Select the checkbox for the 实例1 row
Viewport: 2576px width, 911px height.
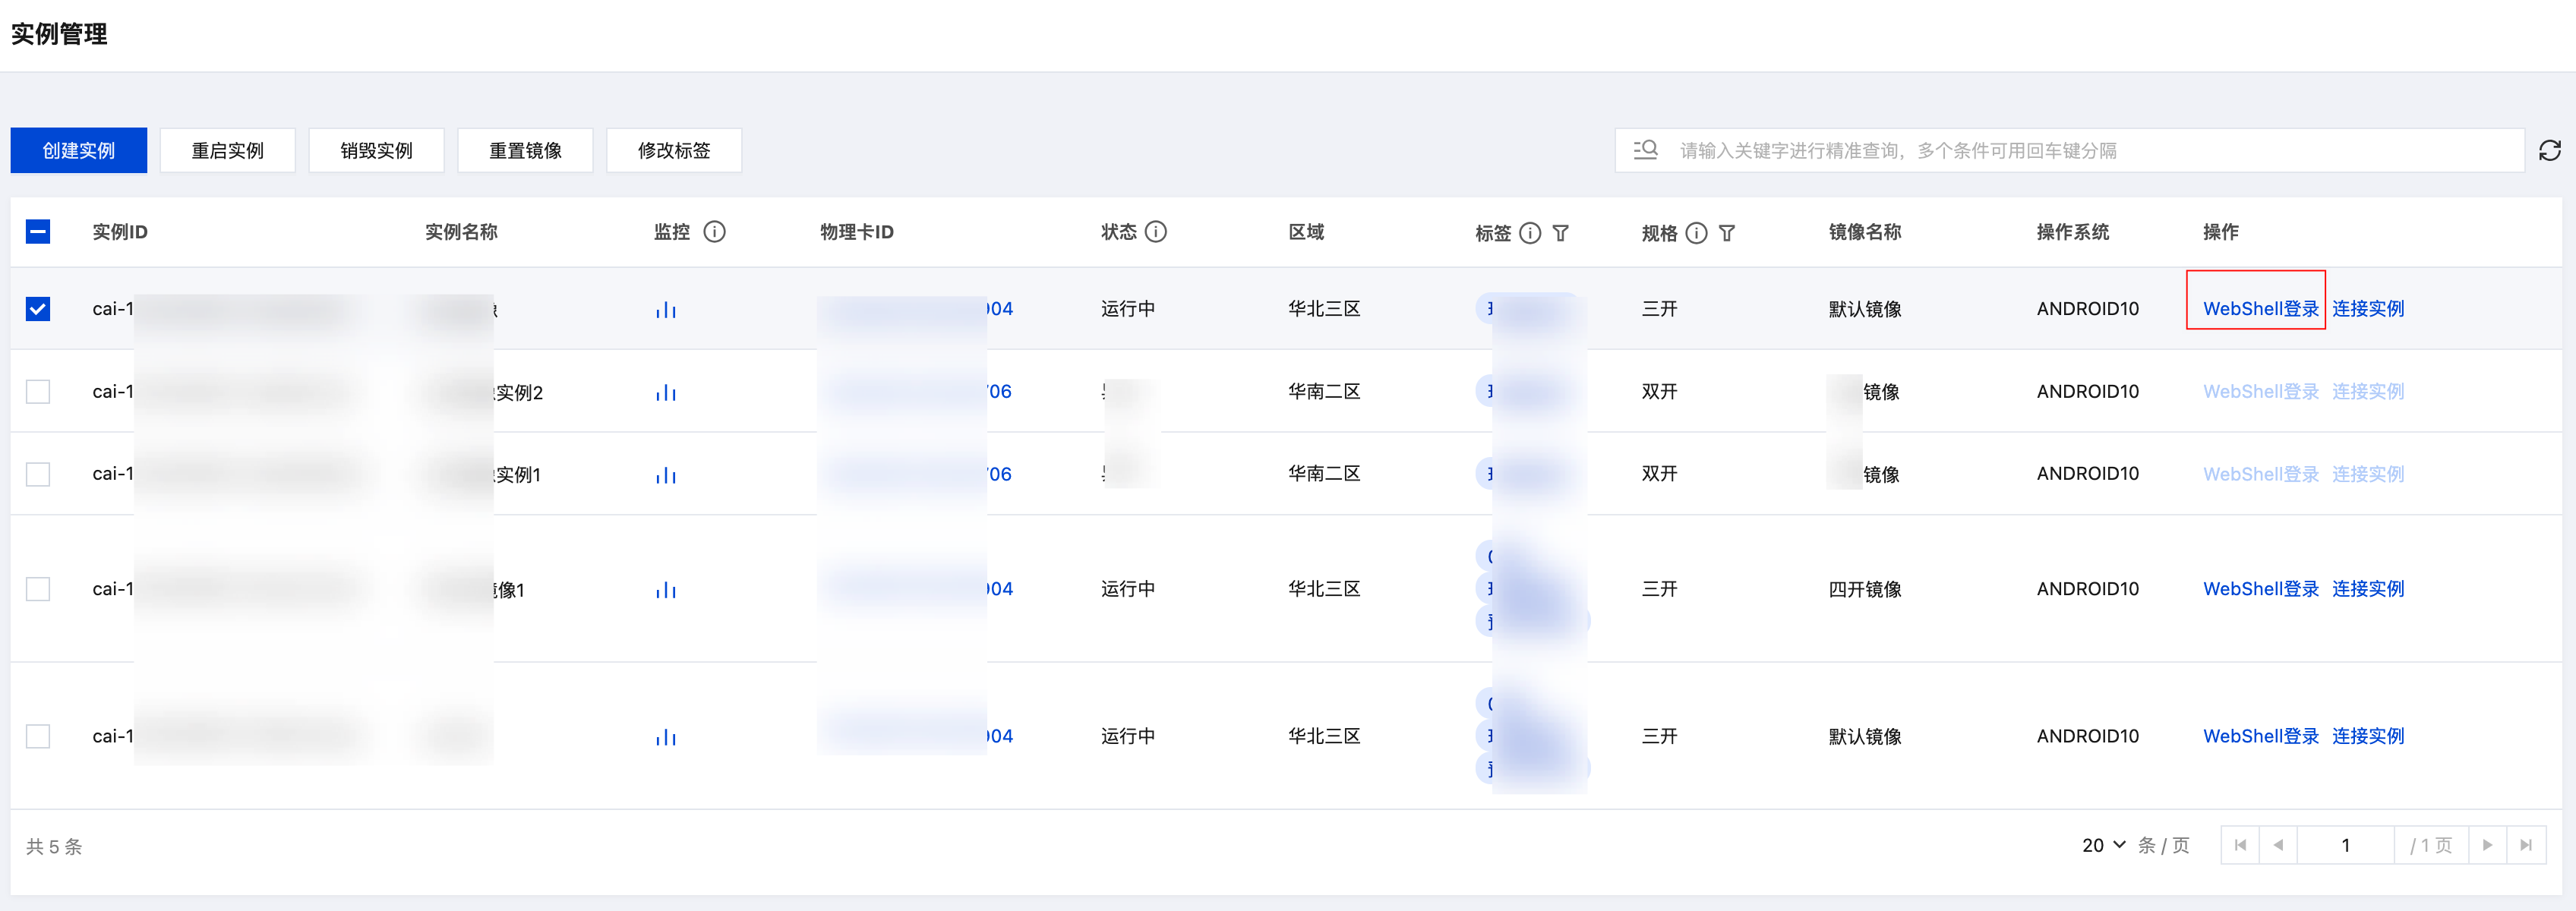(x=38, y=474)
